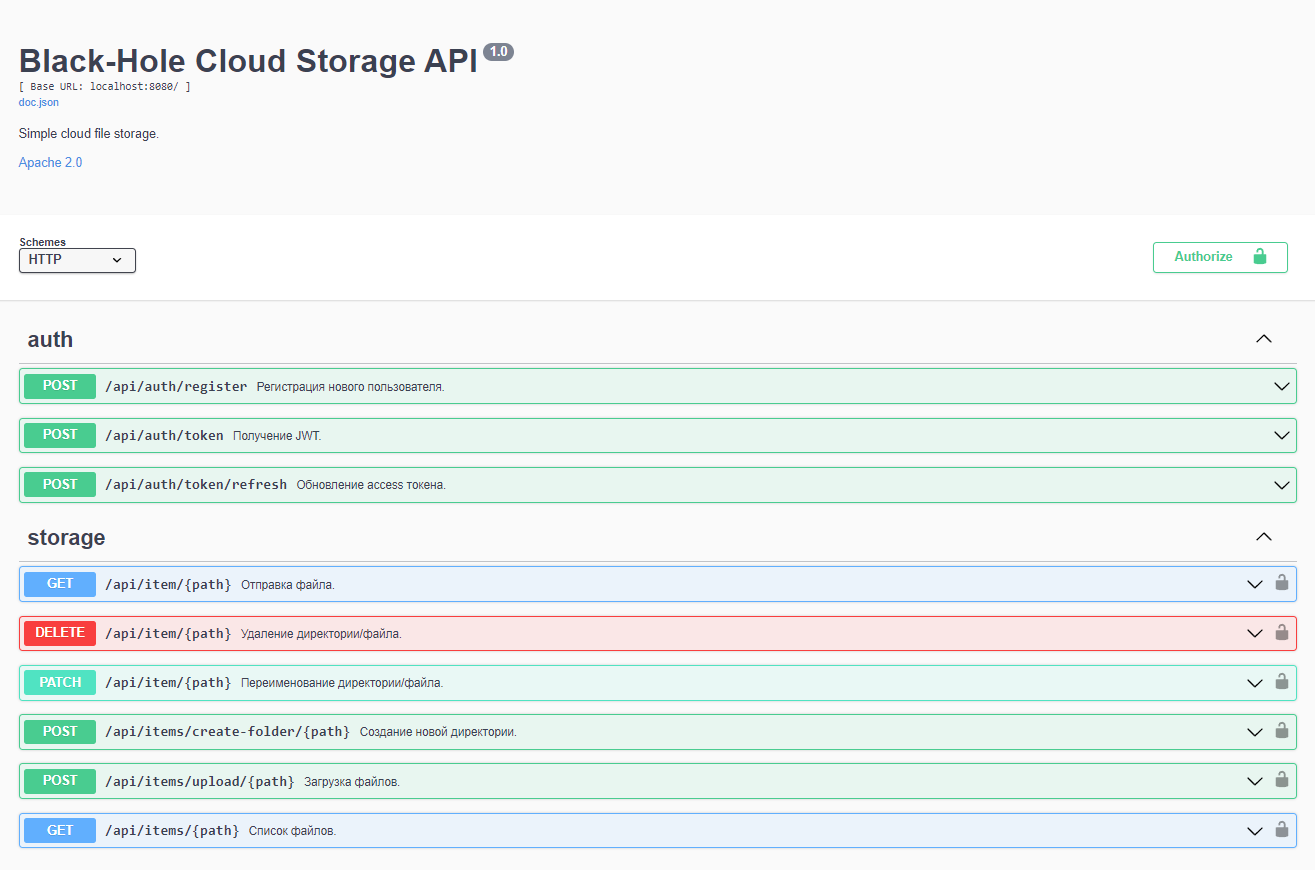
Task: Click lock icon on DELETE /api/item/{path}
Action: [1281, 633]
